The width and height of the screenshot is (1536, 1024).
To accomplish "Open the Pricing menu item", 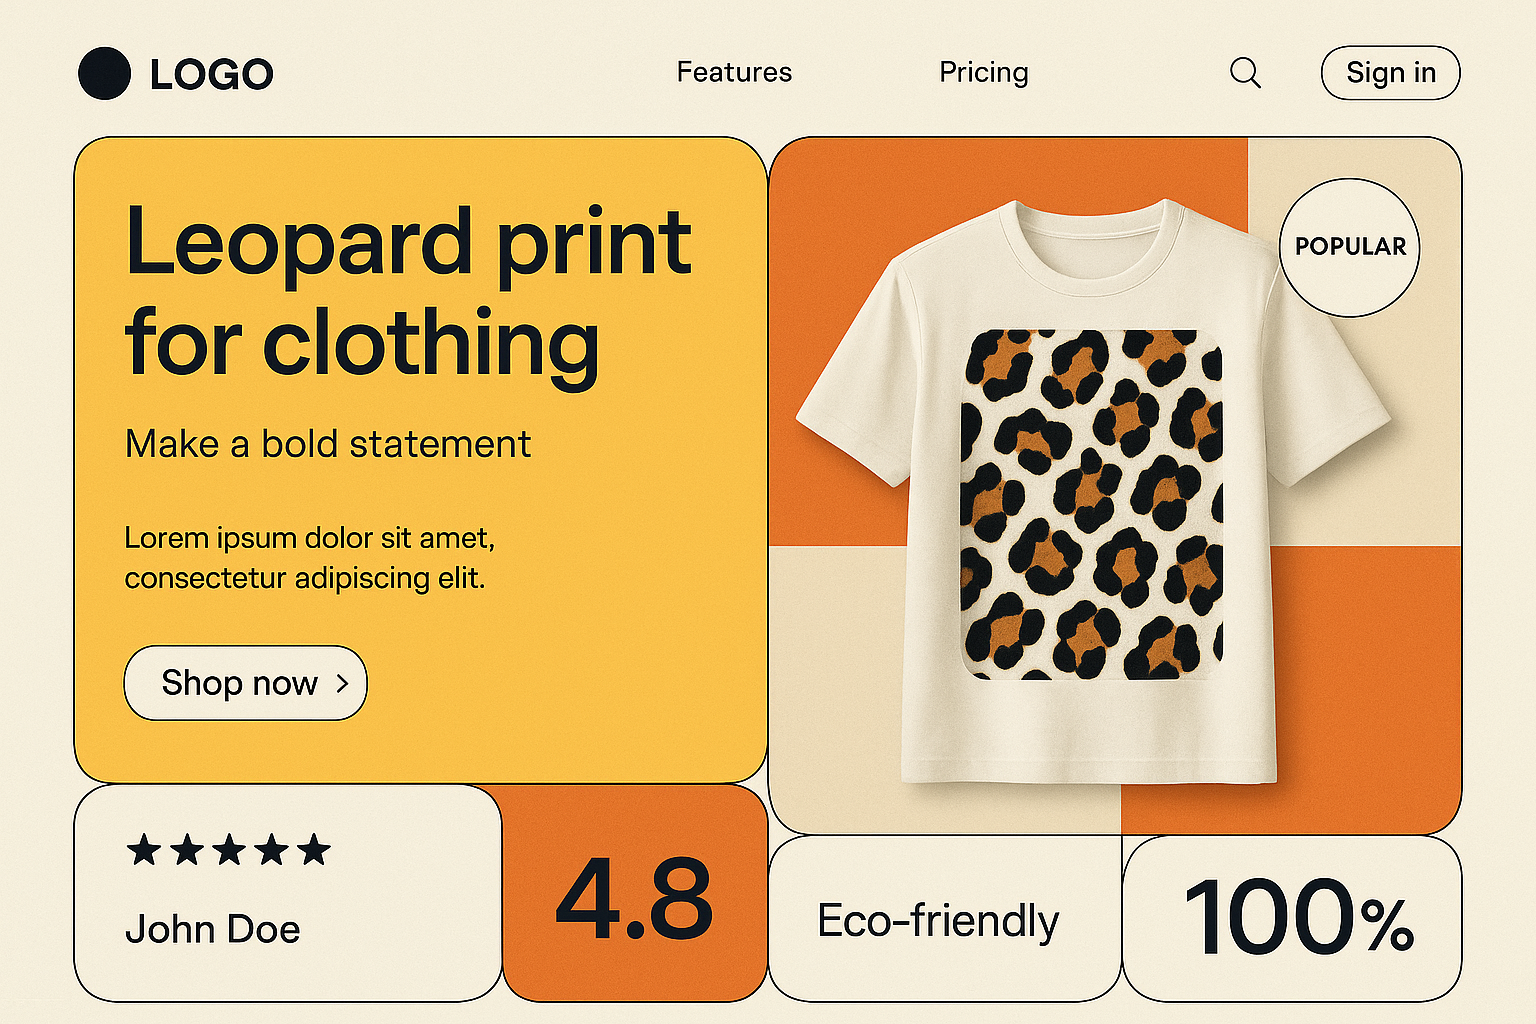I will (984, 72).
